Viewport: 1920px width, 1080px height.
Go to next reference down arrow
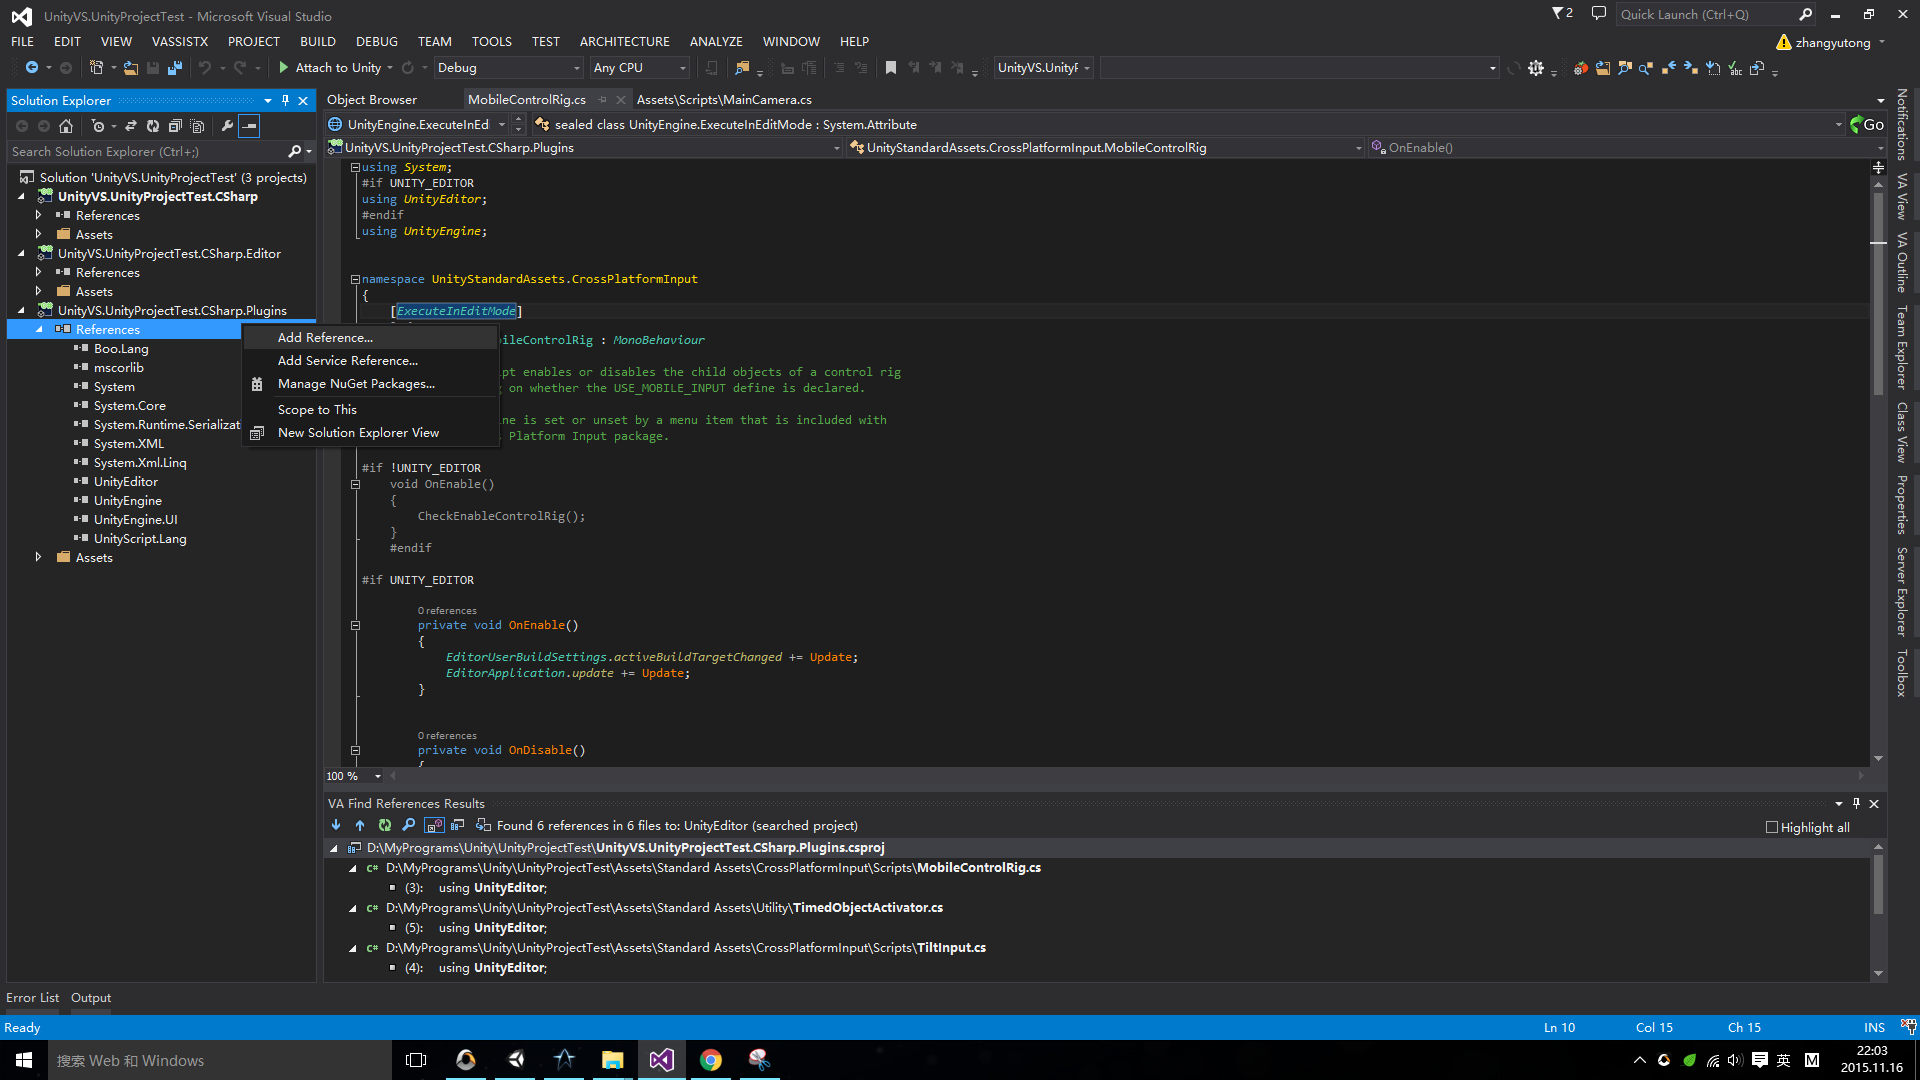pos(336,825)
